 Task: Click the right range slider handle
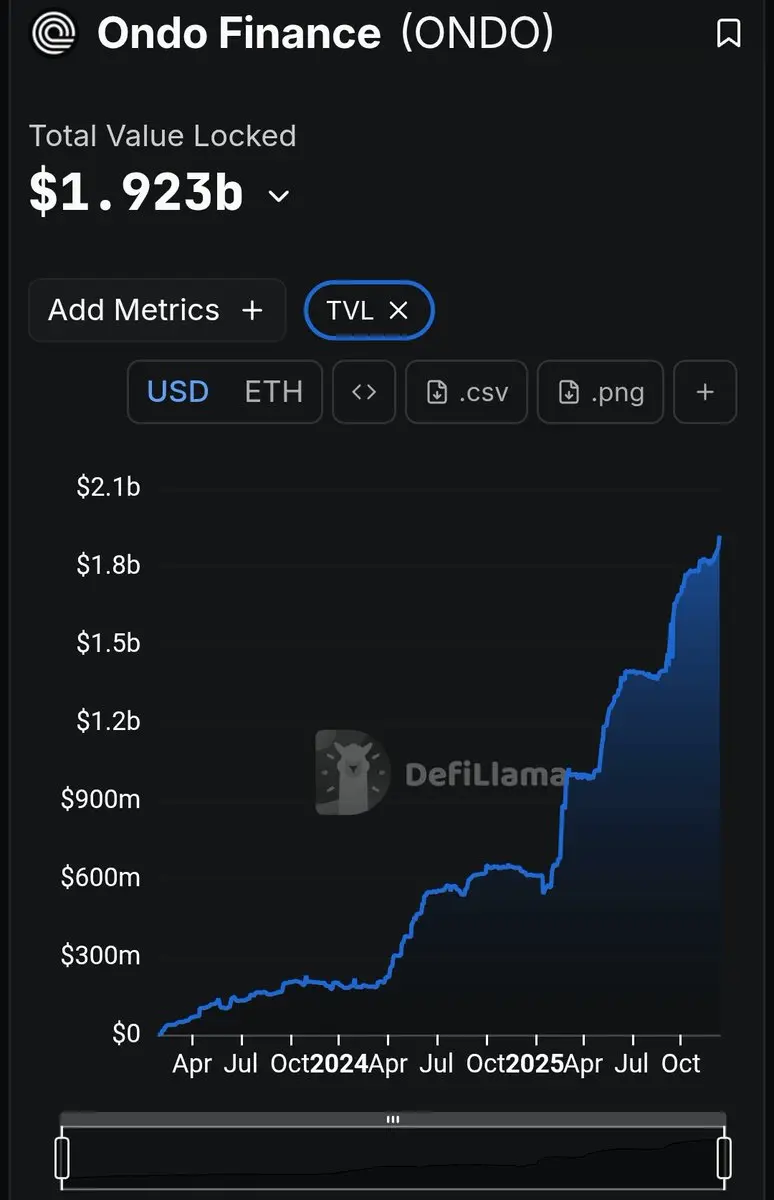724,1157
